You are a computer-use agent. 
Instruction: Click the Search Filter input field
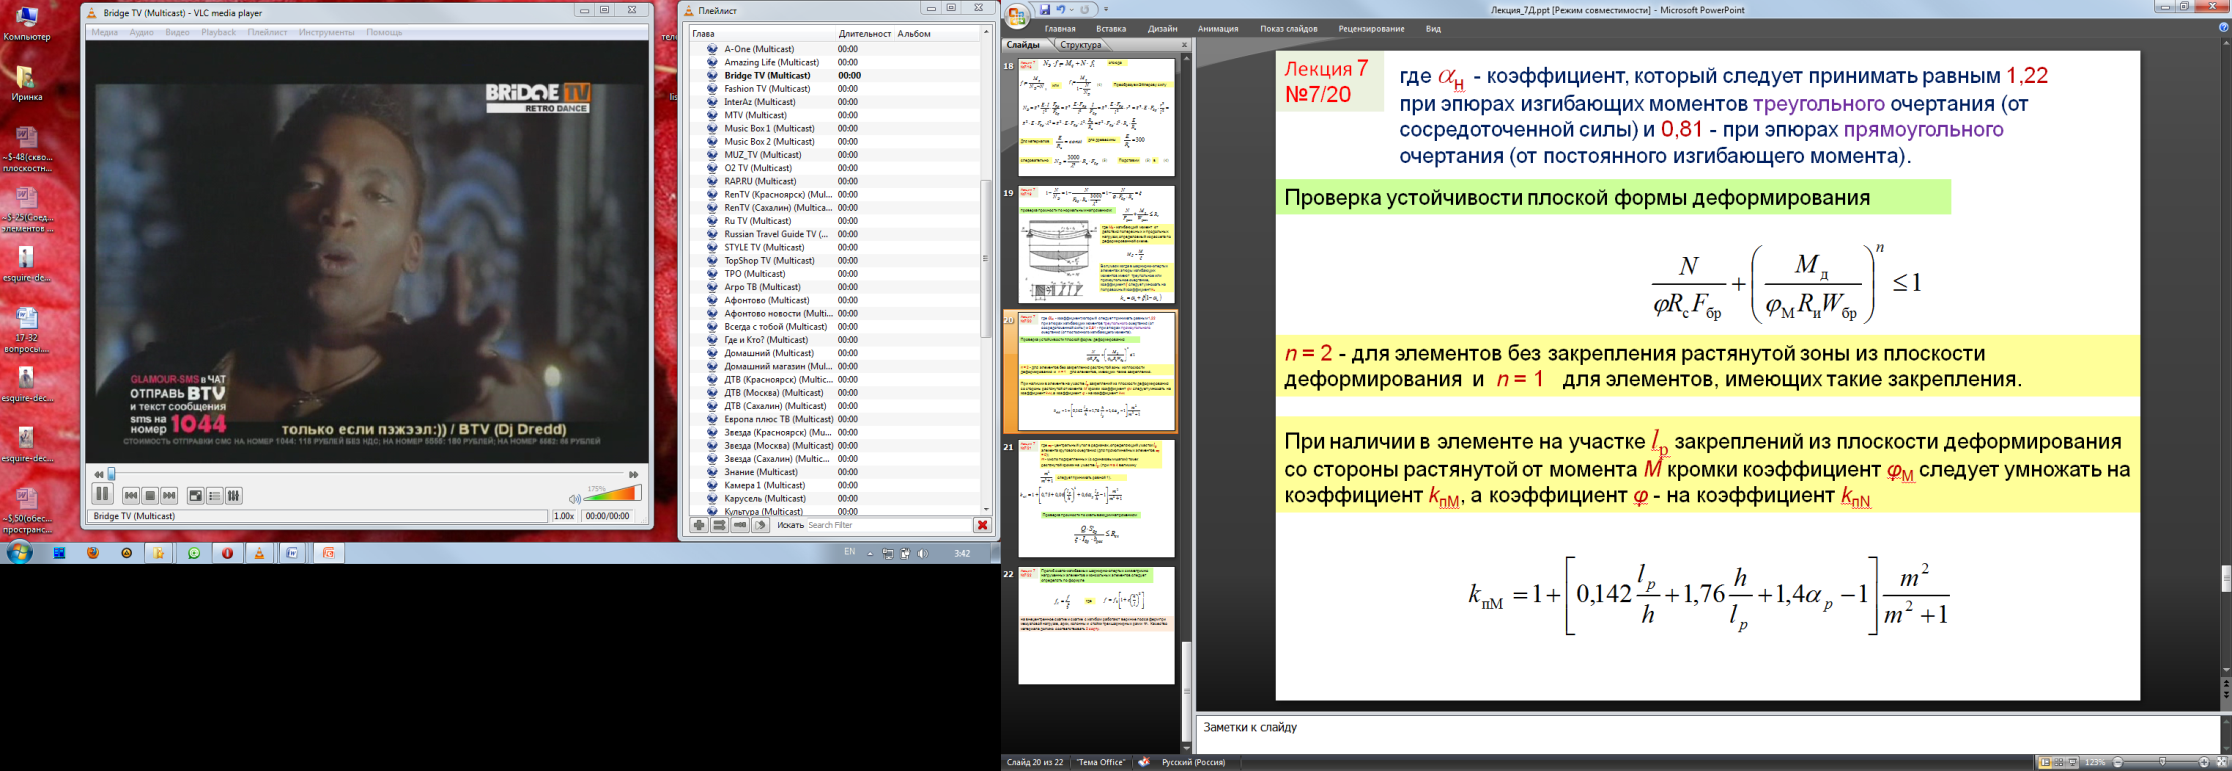coord(888,525)
